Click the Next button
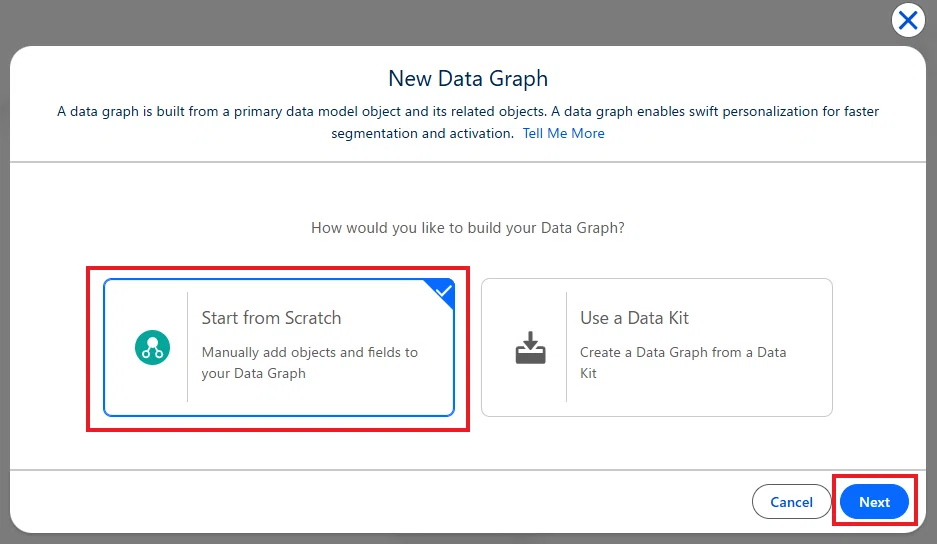Screen dimensions: 937x544 (x=874, y=502)
